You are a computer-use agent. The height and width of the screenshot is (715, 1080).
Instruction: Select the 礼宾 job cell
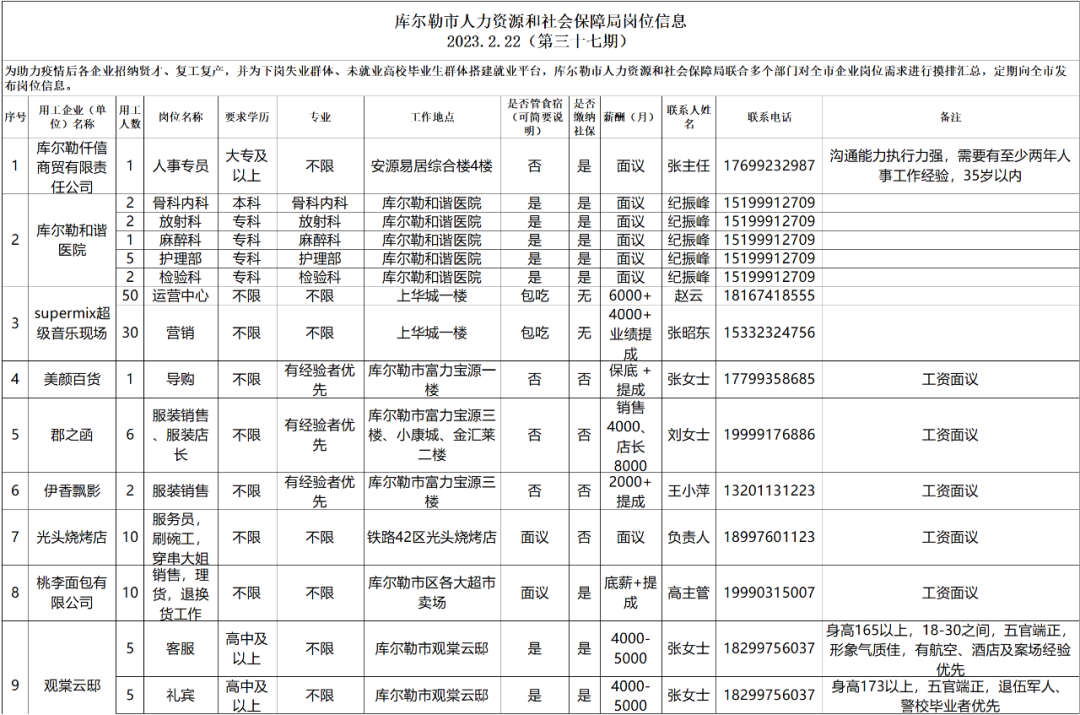(x=180, y=696)
